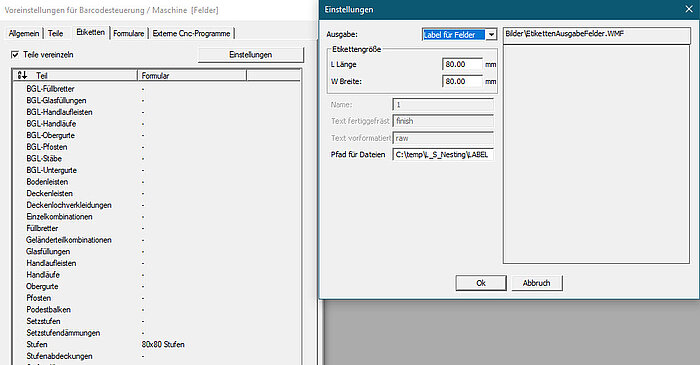Viewport: 700px width, 365px height.
Task: Select the BGL-Untergurte row
Action: coord(156,170)
